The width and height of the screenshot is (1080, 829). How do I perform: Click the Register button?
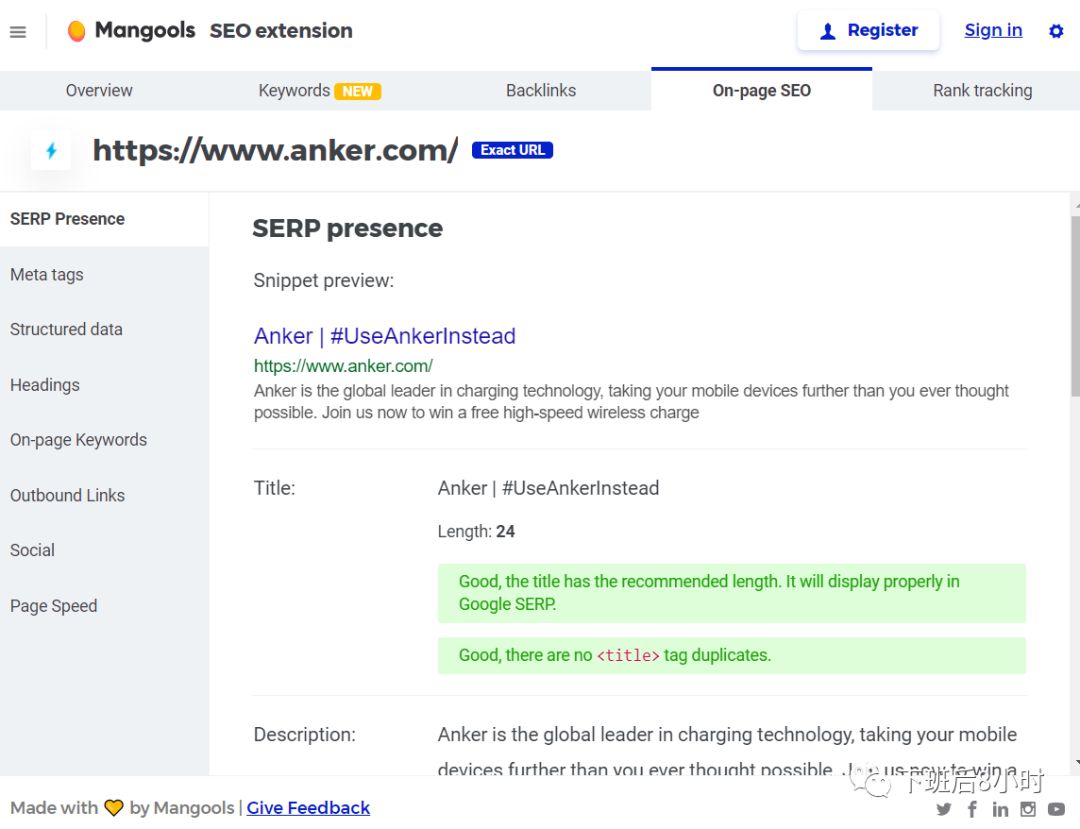click(868, 31)
